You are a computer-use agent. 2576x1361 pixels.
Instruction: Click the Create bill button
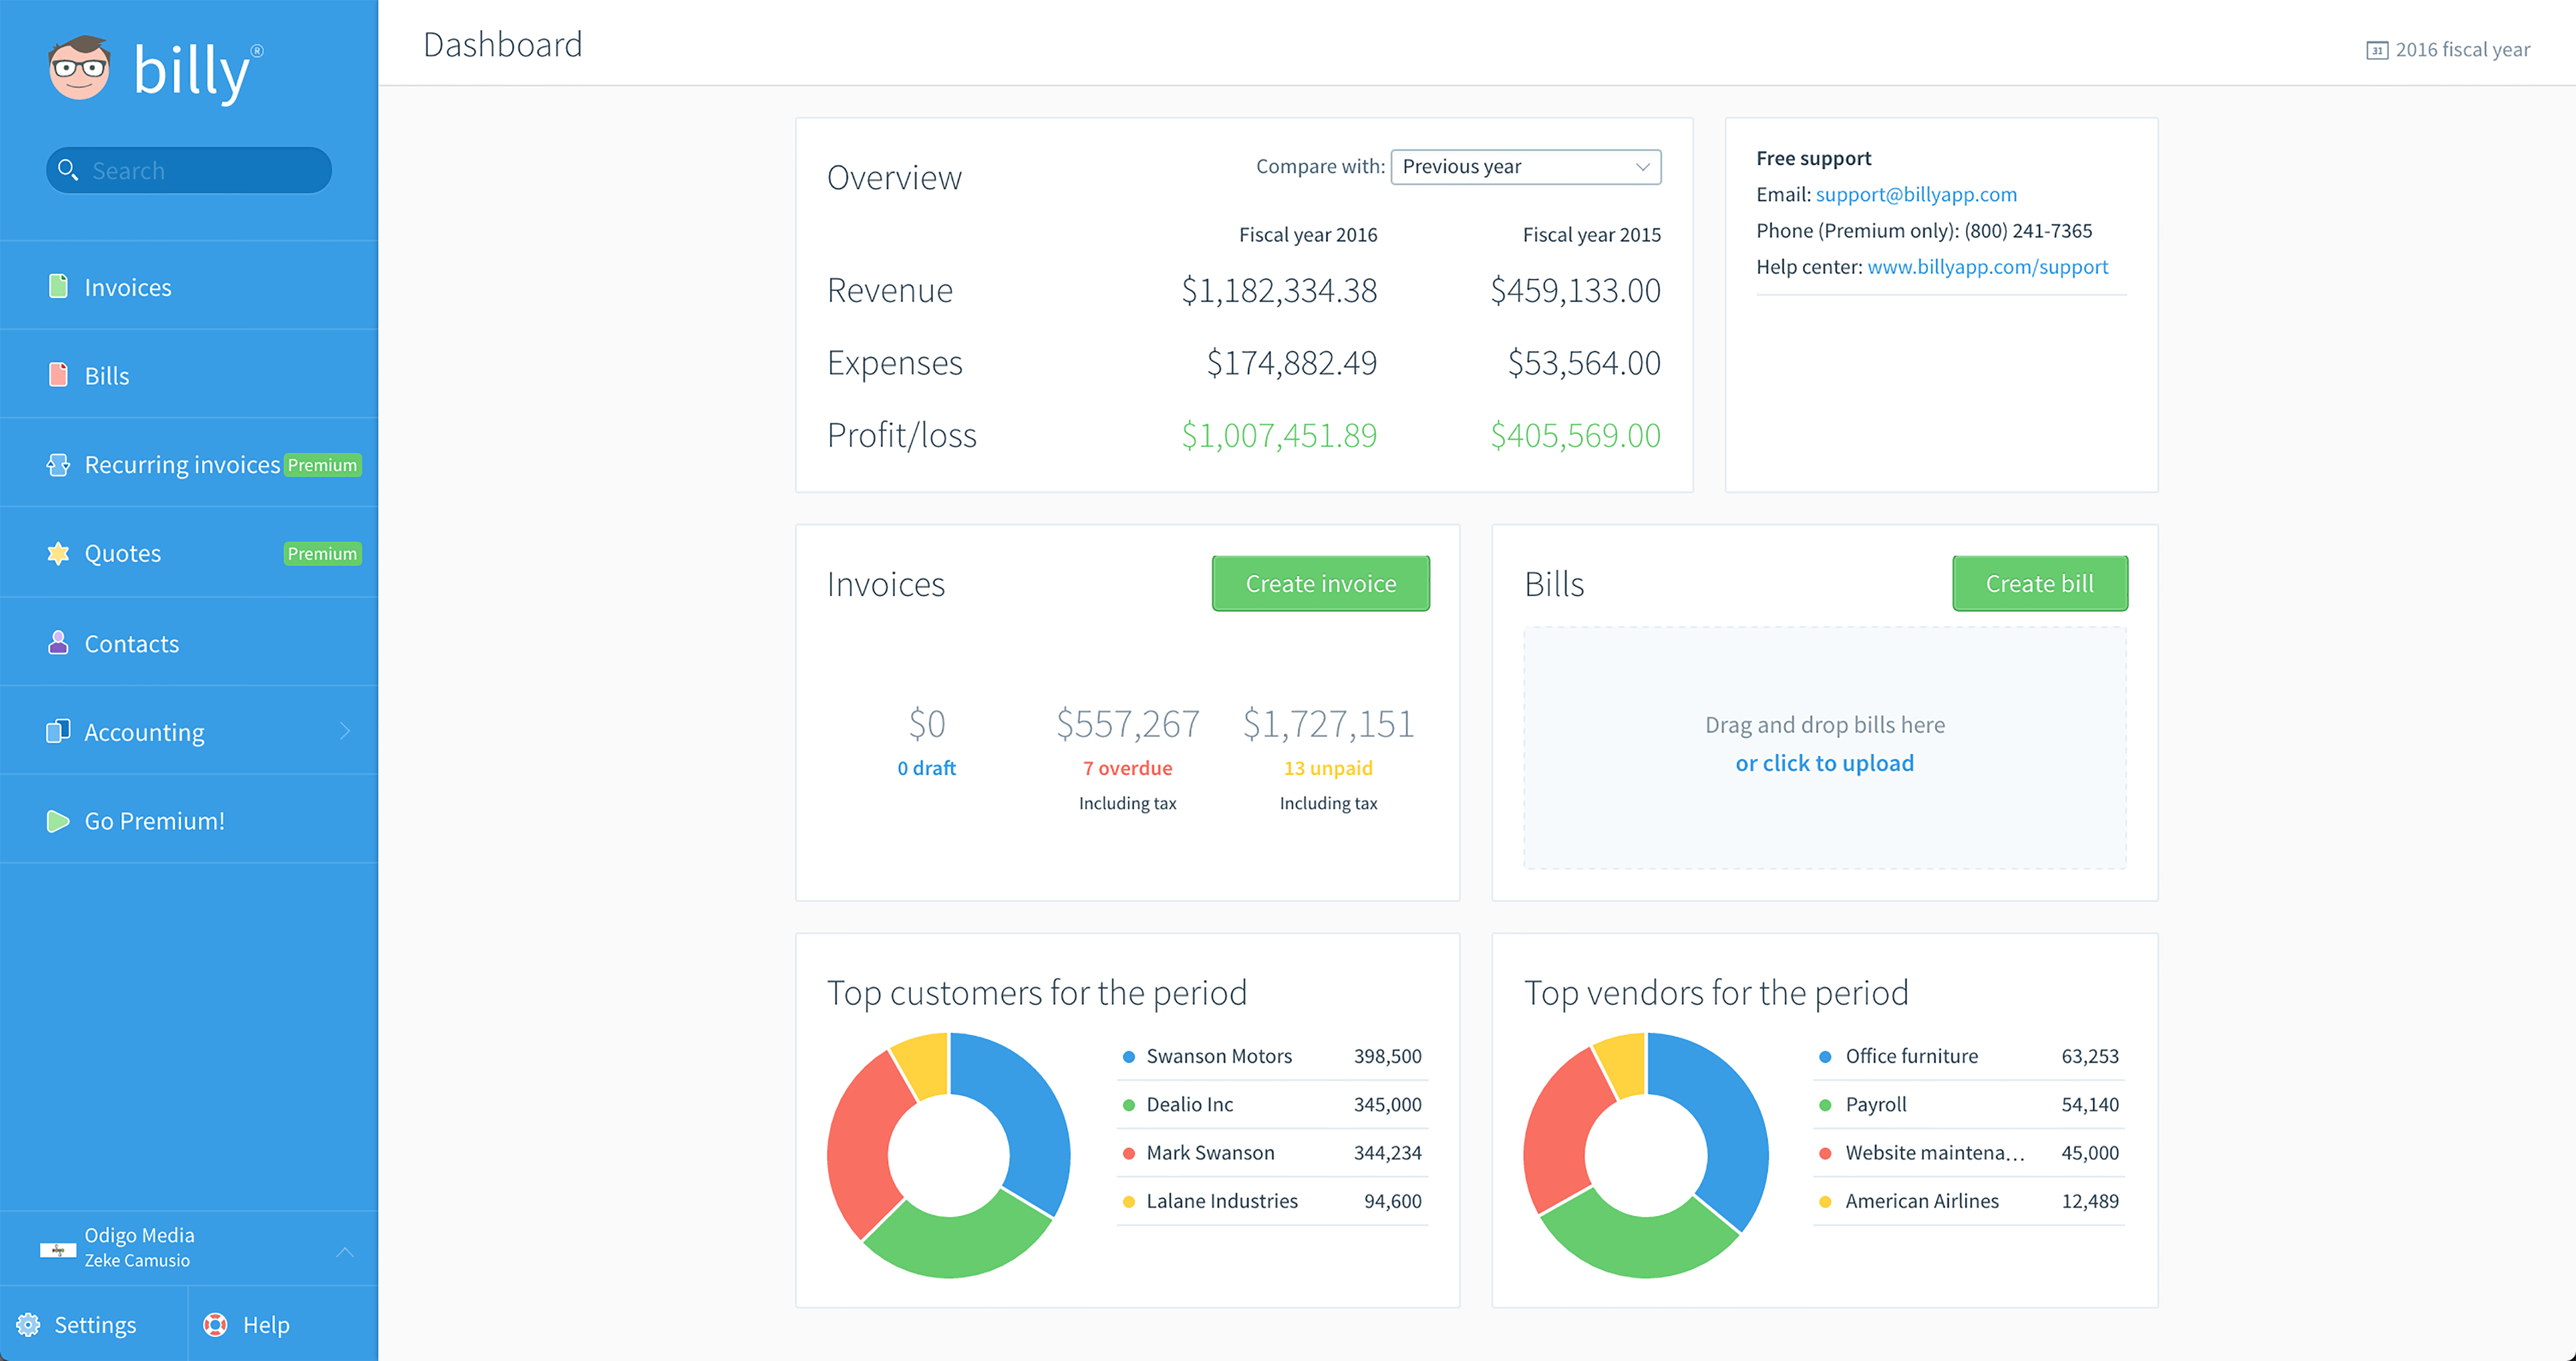pyautogui.click(x=2039, y=584)
